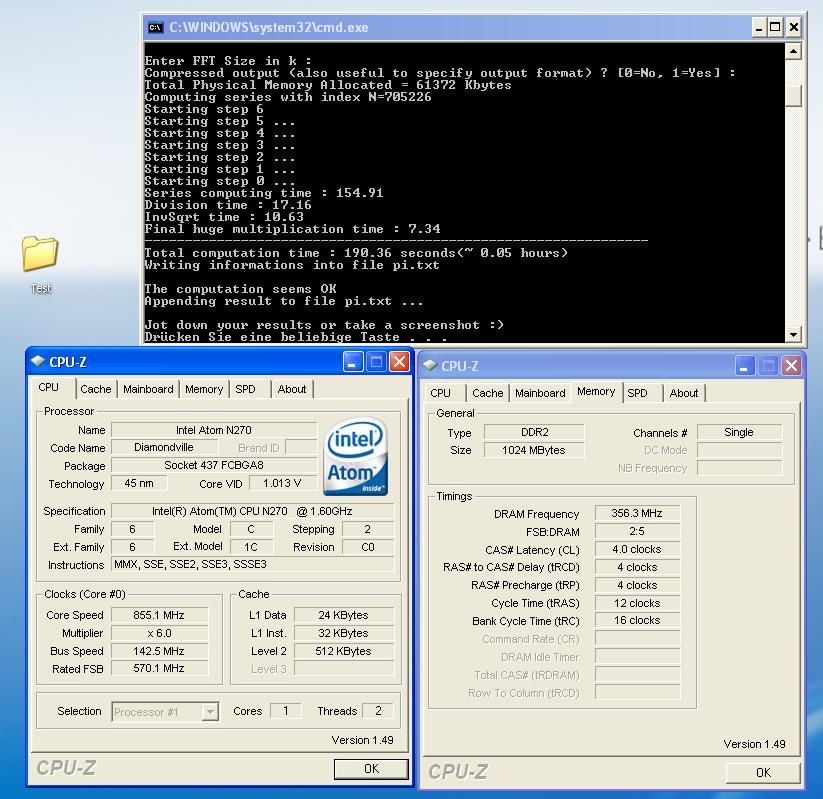Close the cmd.exe window
This screenshot has width=823, height=799.
point(794,27)
